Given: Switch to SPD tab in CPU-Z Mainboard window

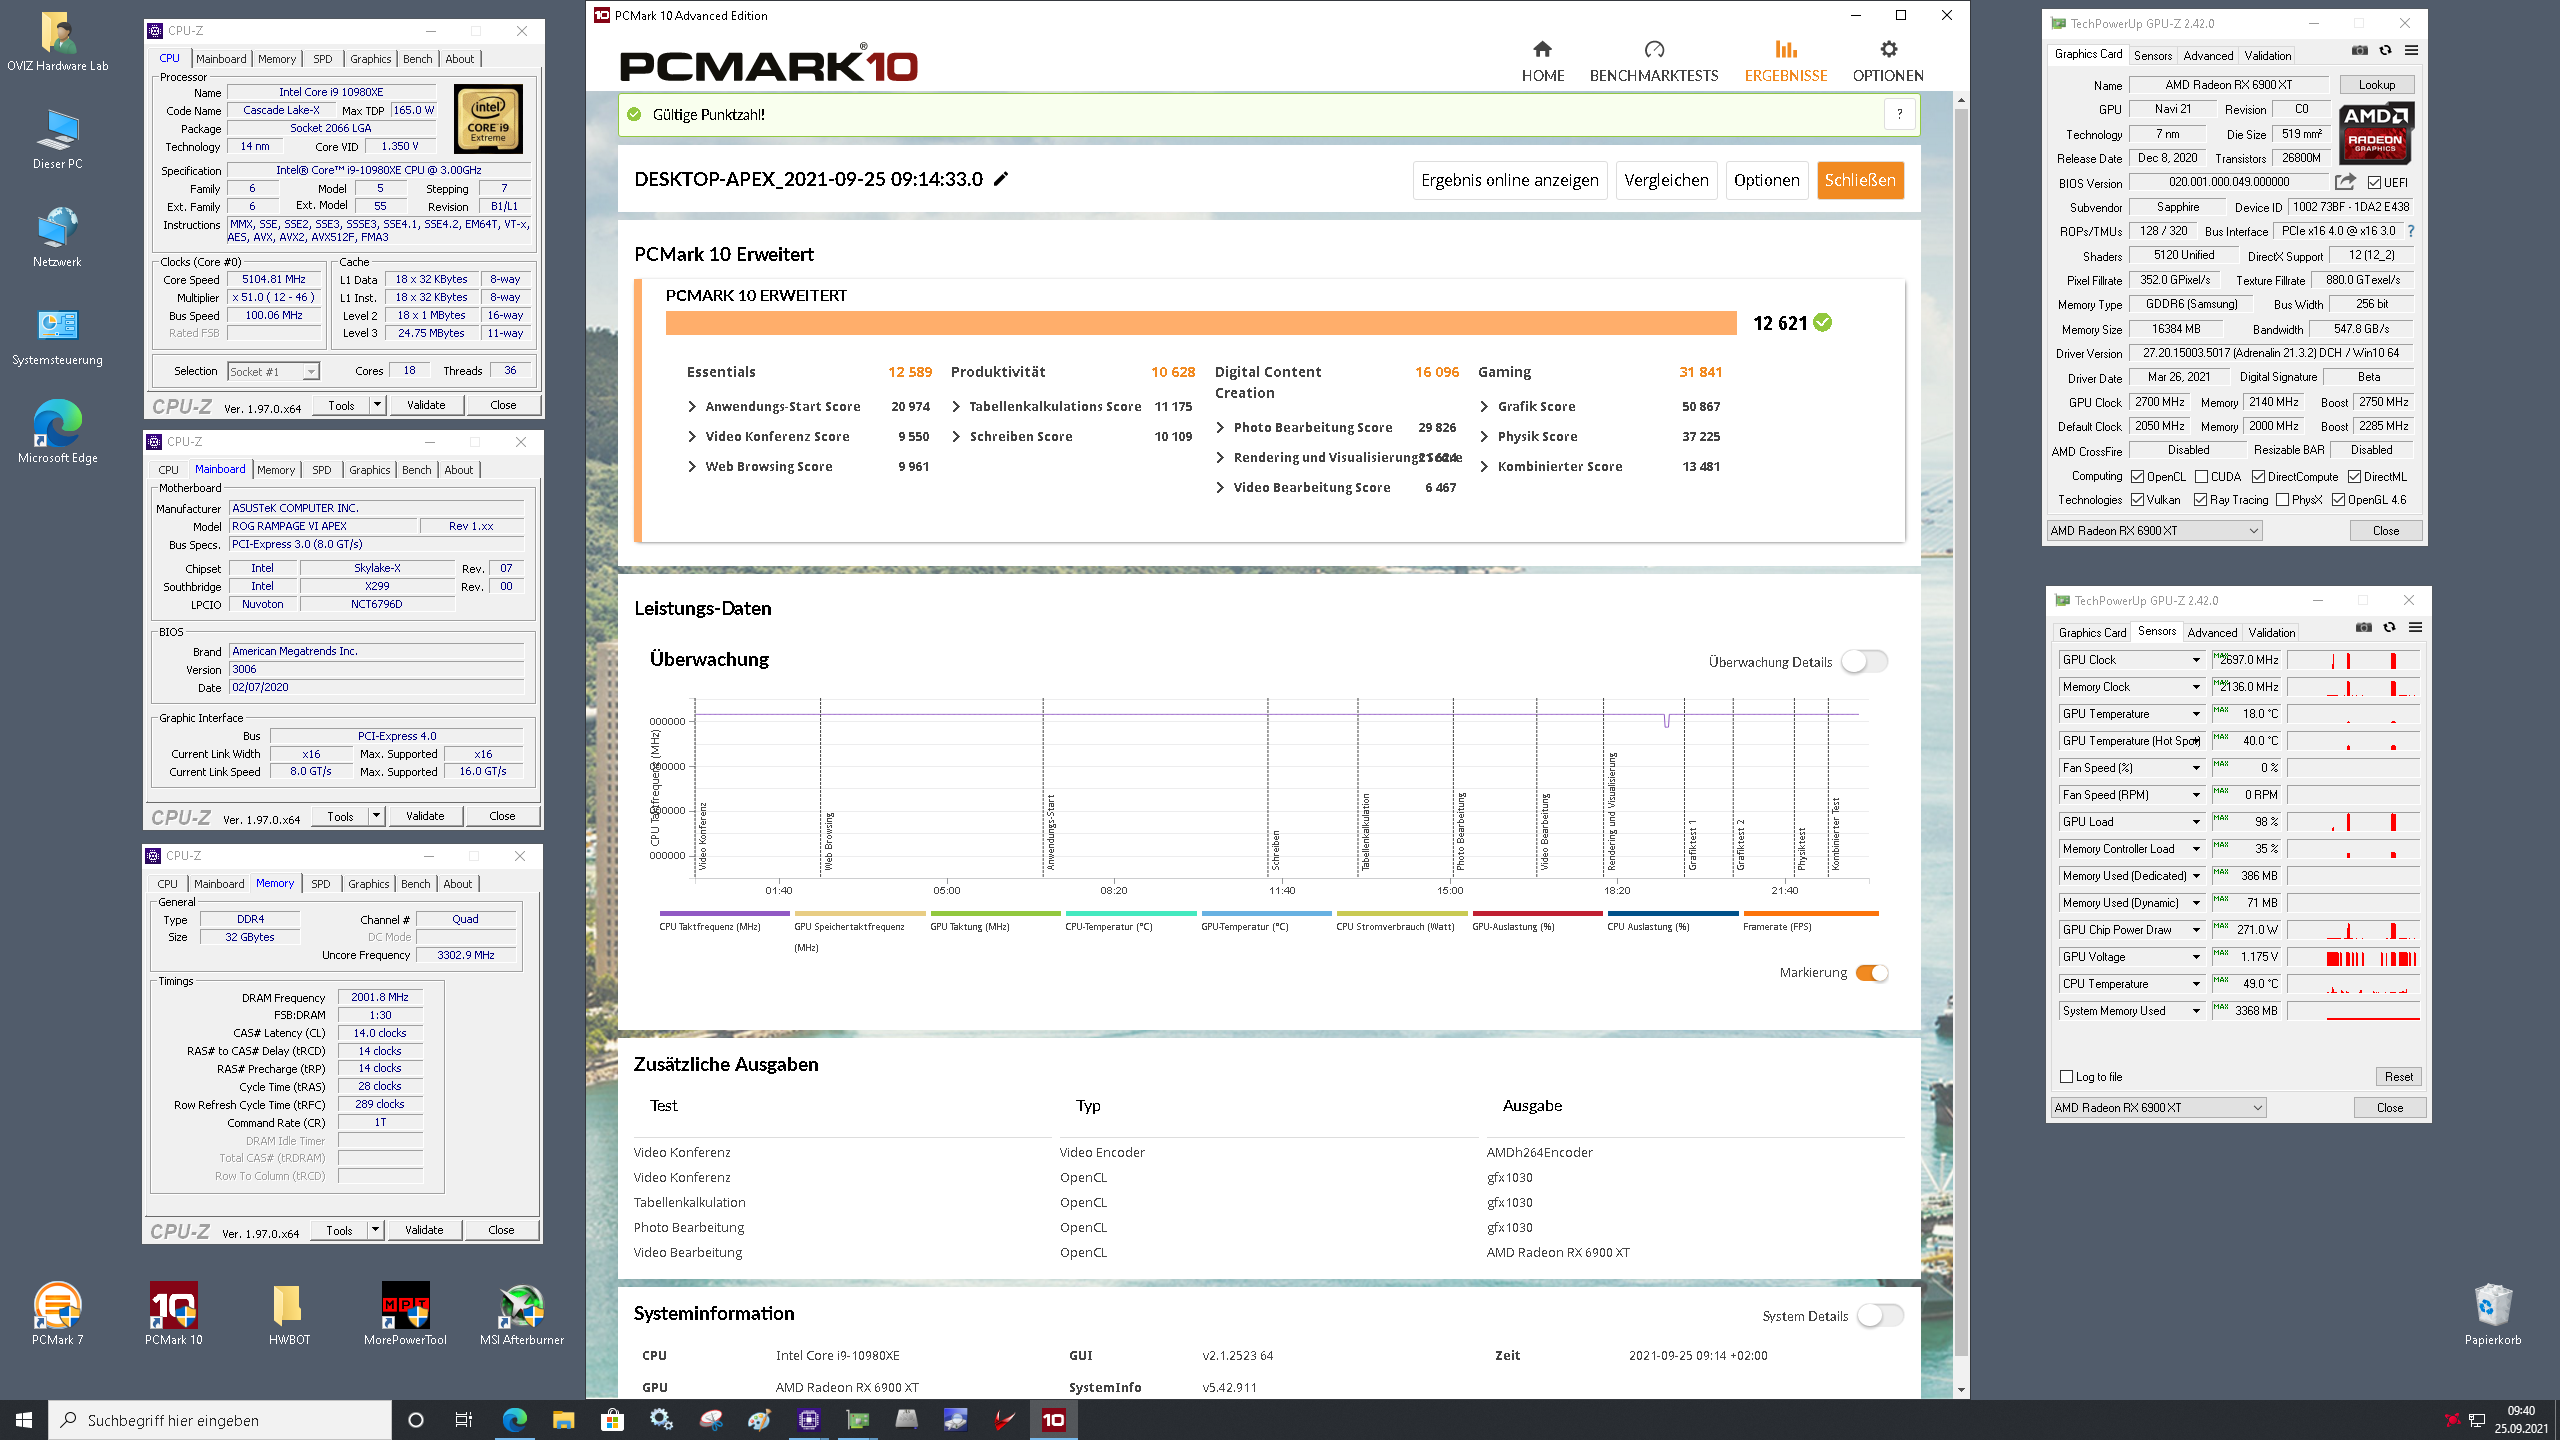Looking at the screenshot, I should point(321,470).
